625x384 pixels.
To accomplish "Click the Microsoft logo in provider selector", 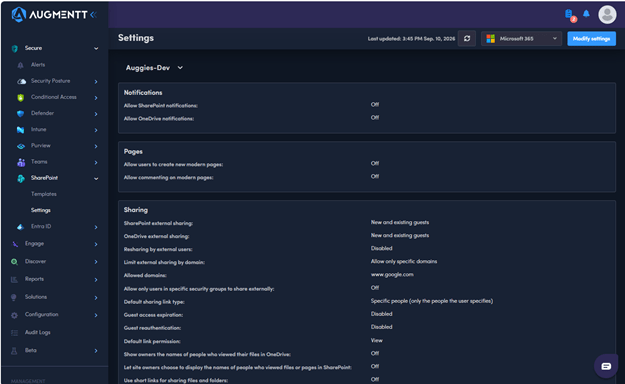I will (491, 39).
